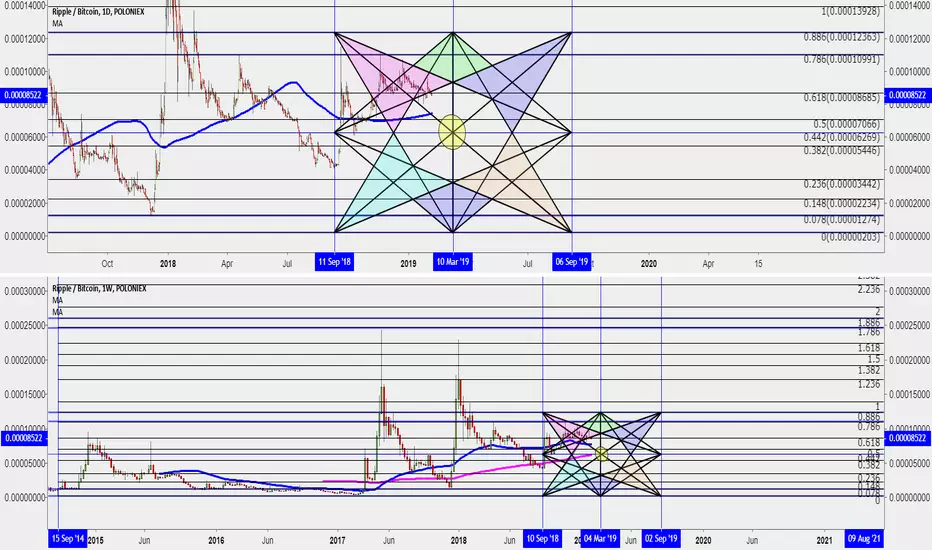This screenshot has width=932, height=550.
Task: Click '0.00012000' on the 1D left price axis
Action: [24, 39]
